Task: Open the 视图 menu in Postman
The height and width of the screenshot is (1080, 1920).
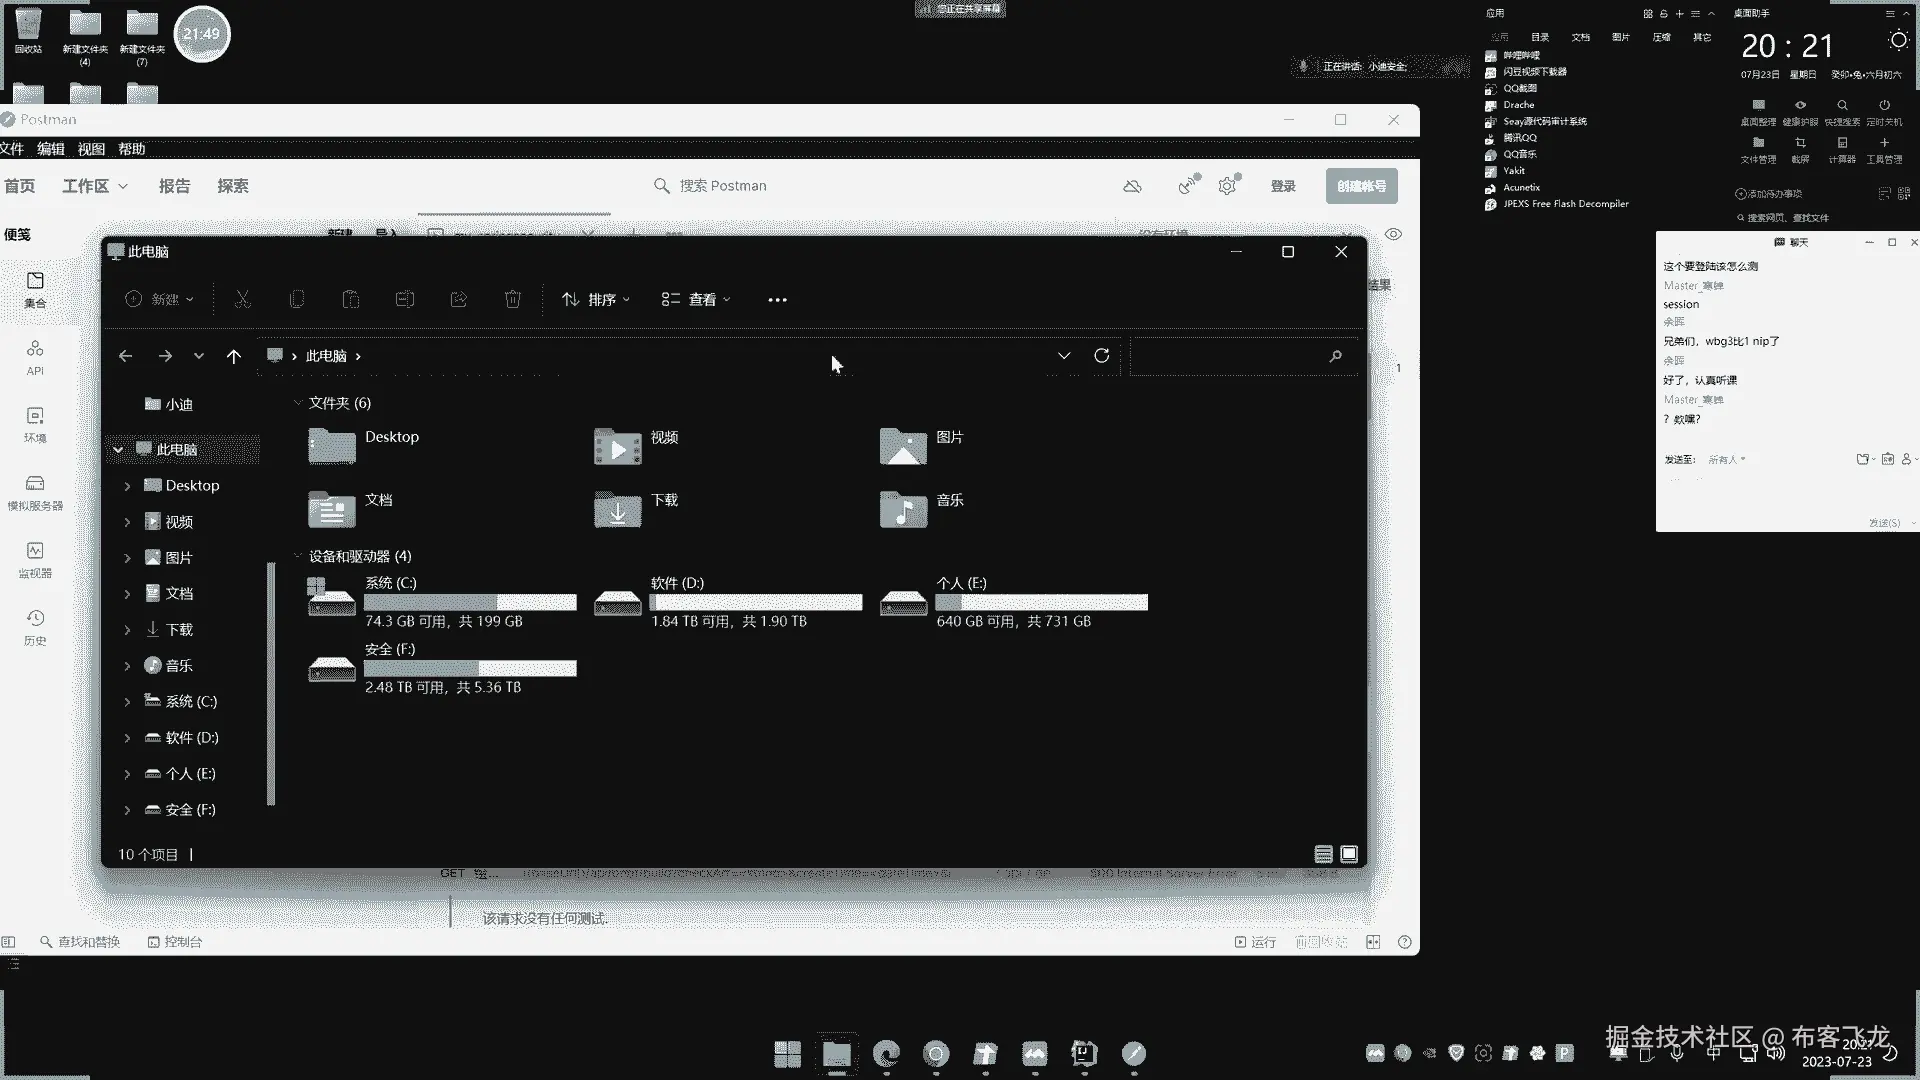Action: pos(91,149)
